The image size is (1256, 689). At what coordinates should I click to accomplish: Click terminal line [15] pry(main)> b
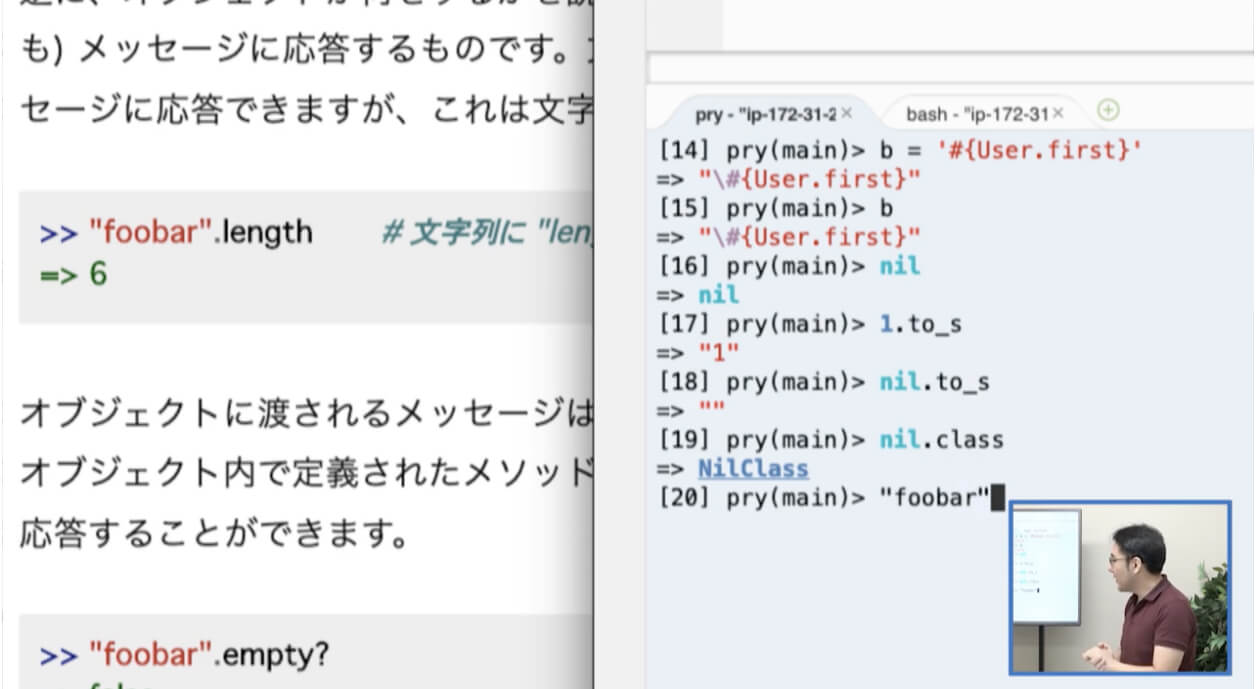point(775,208)
